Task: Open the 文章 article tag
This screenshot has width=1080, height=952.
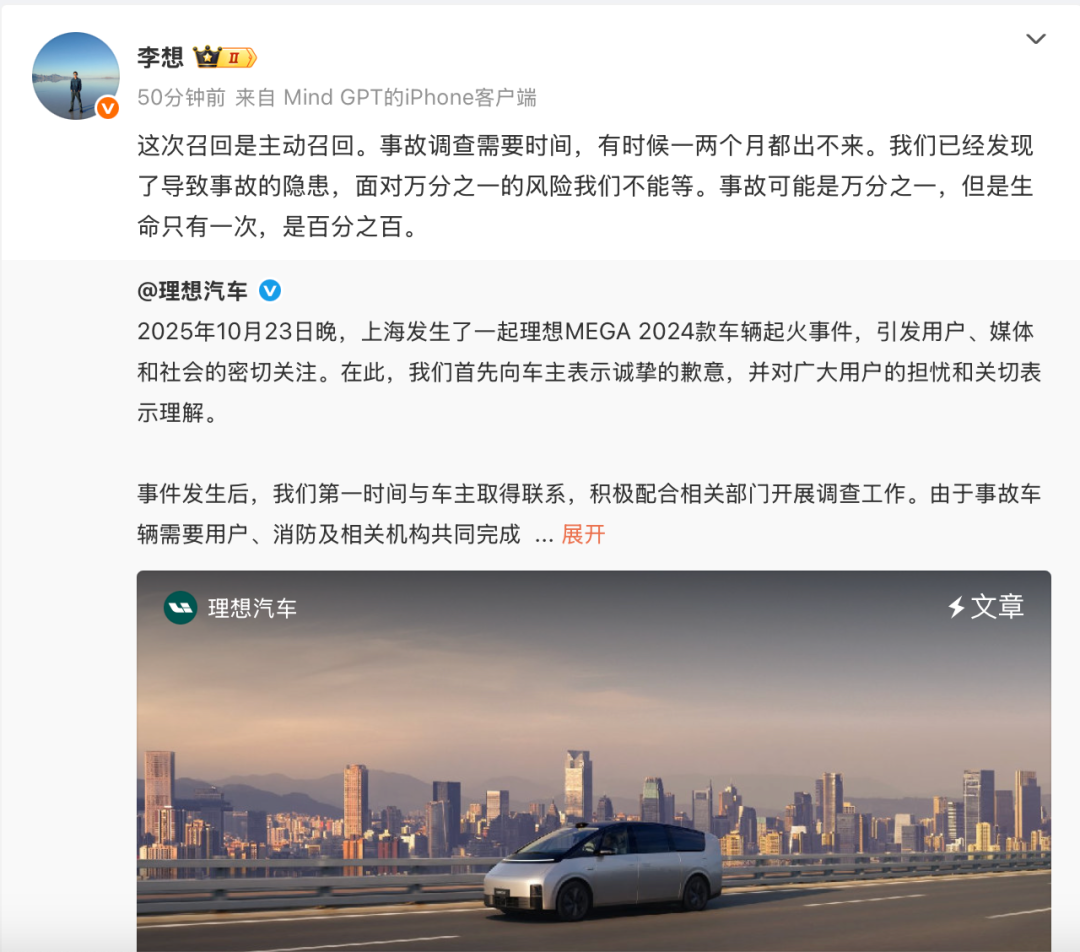Action: tap(997, 607)
